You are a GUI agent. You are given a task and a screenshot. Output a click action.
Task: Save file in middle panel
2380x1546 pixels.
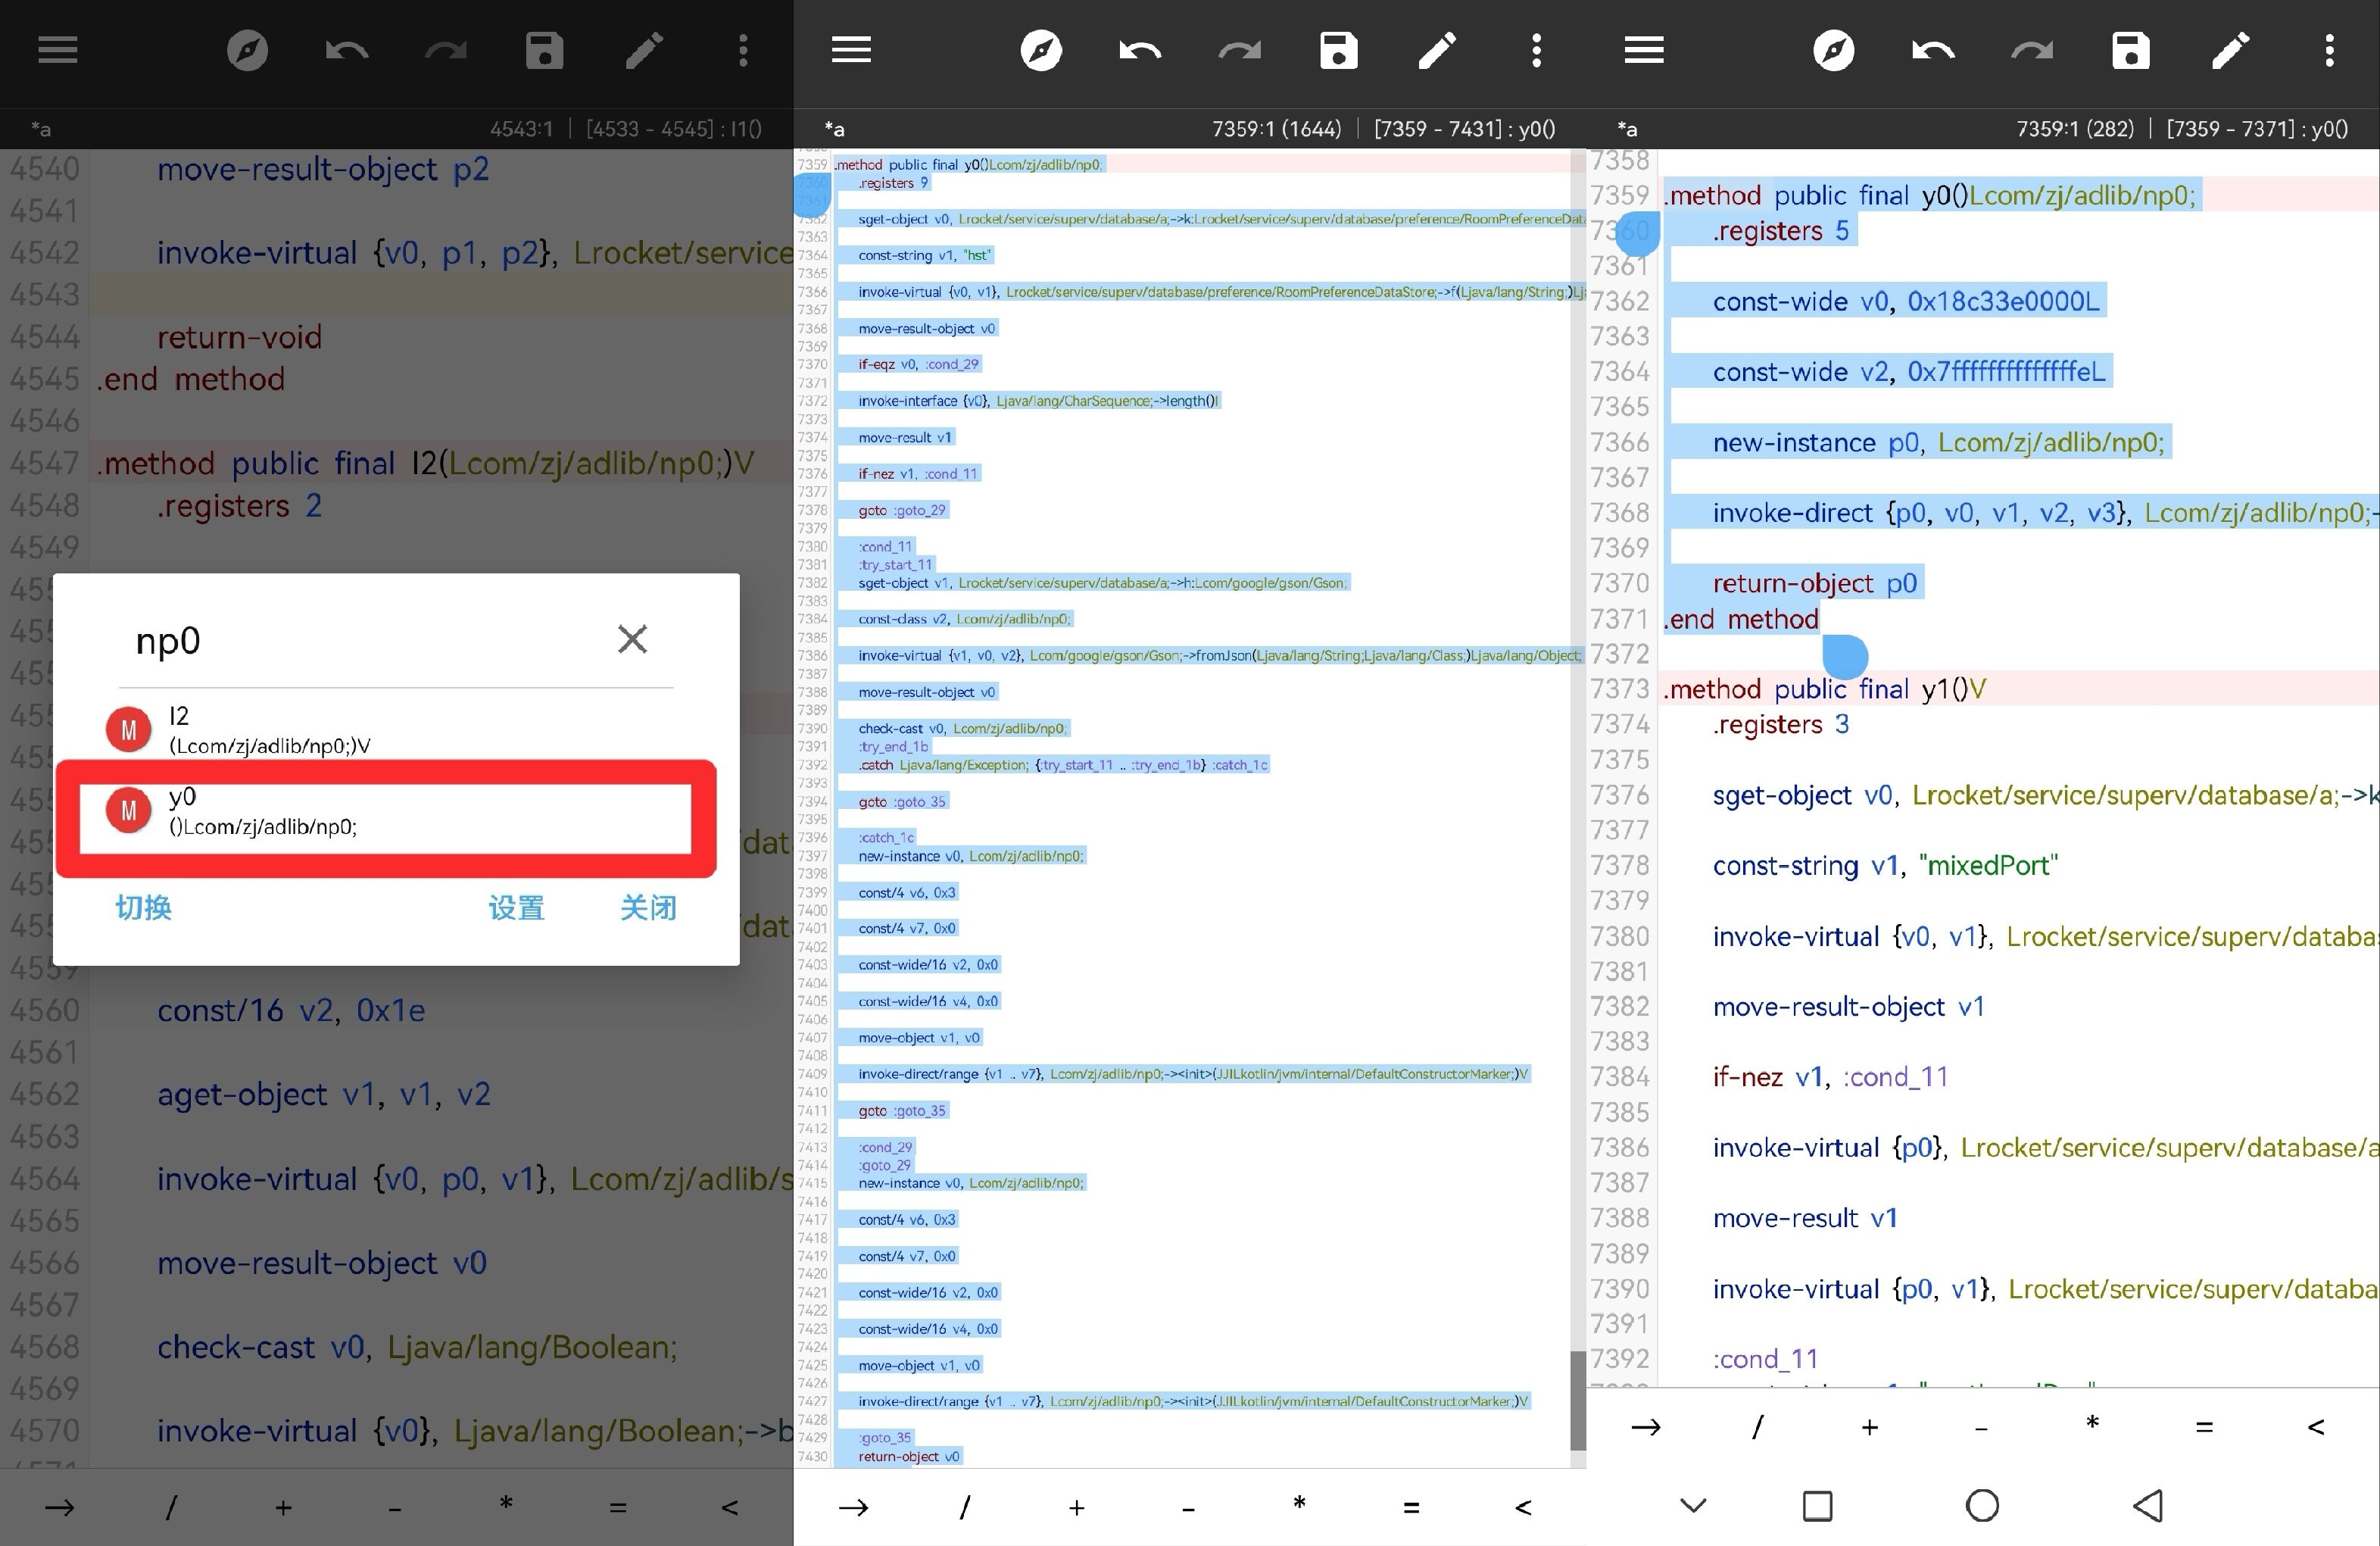[1338, 50]
